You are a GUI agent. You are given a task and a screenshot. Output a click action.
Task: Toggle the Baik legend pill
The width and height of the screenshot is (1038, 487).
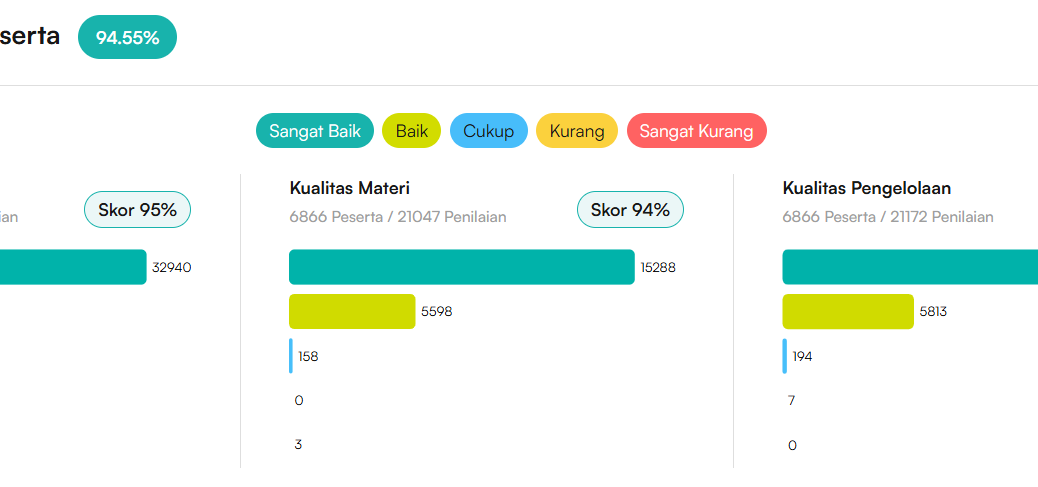point(411,131)
